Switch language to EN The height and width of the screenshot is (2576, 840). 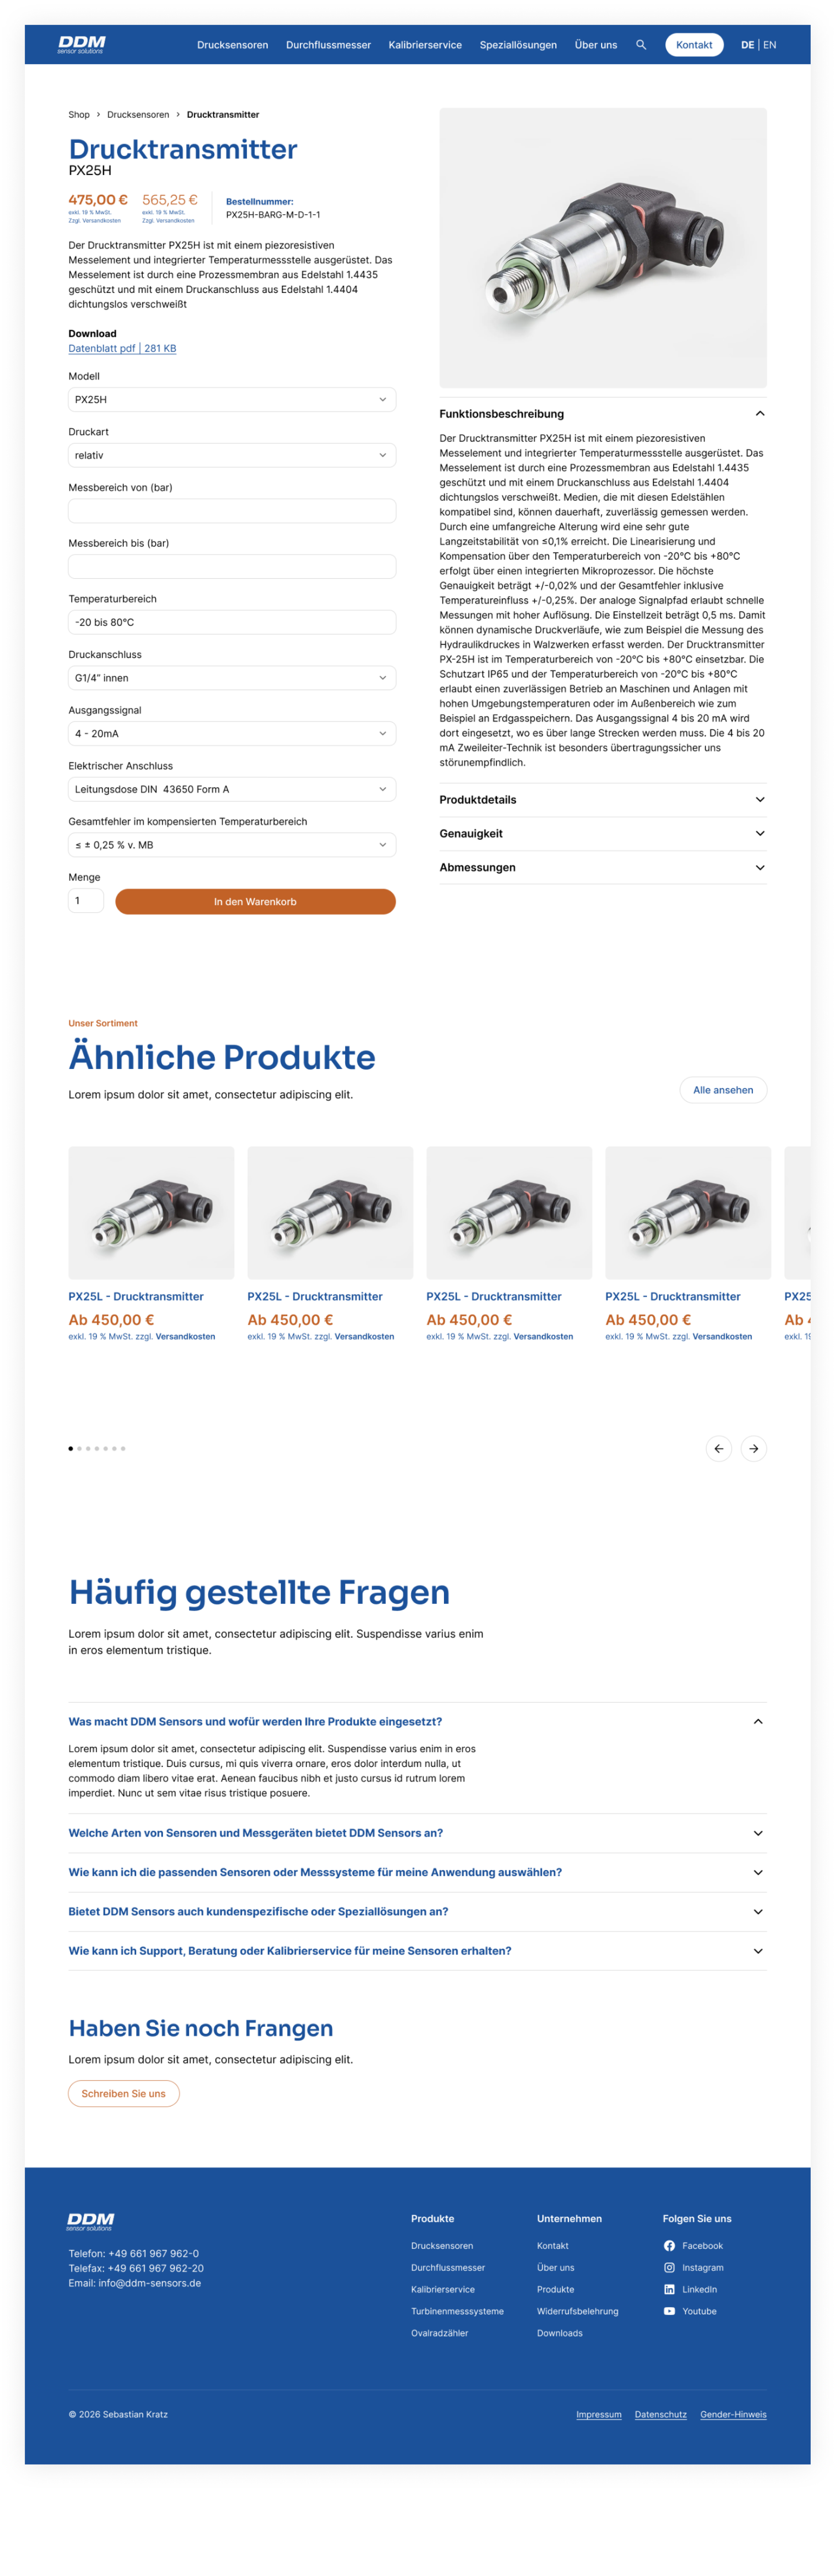click(769, 45)
